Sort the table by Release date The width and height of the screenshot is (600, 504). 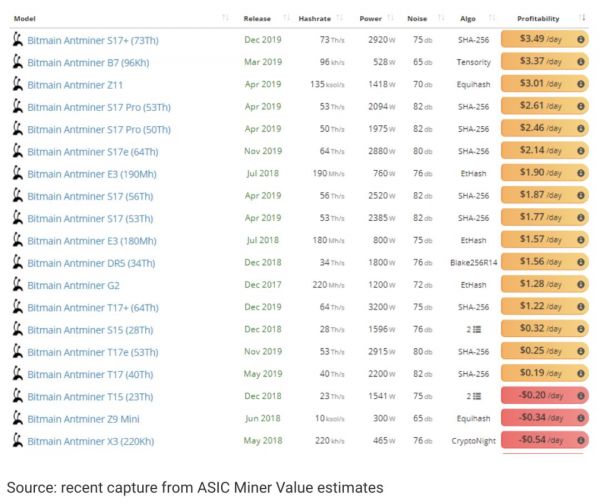(x=257, y=18)
